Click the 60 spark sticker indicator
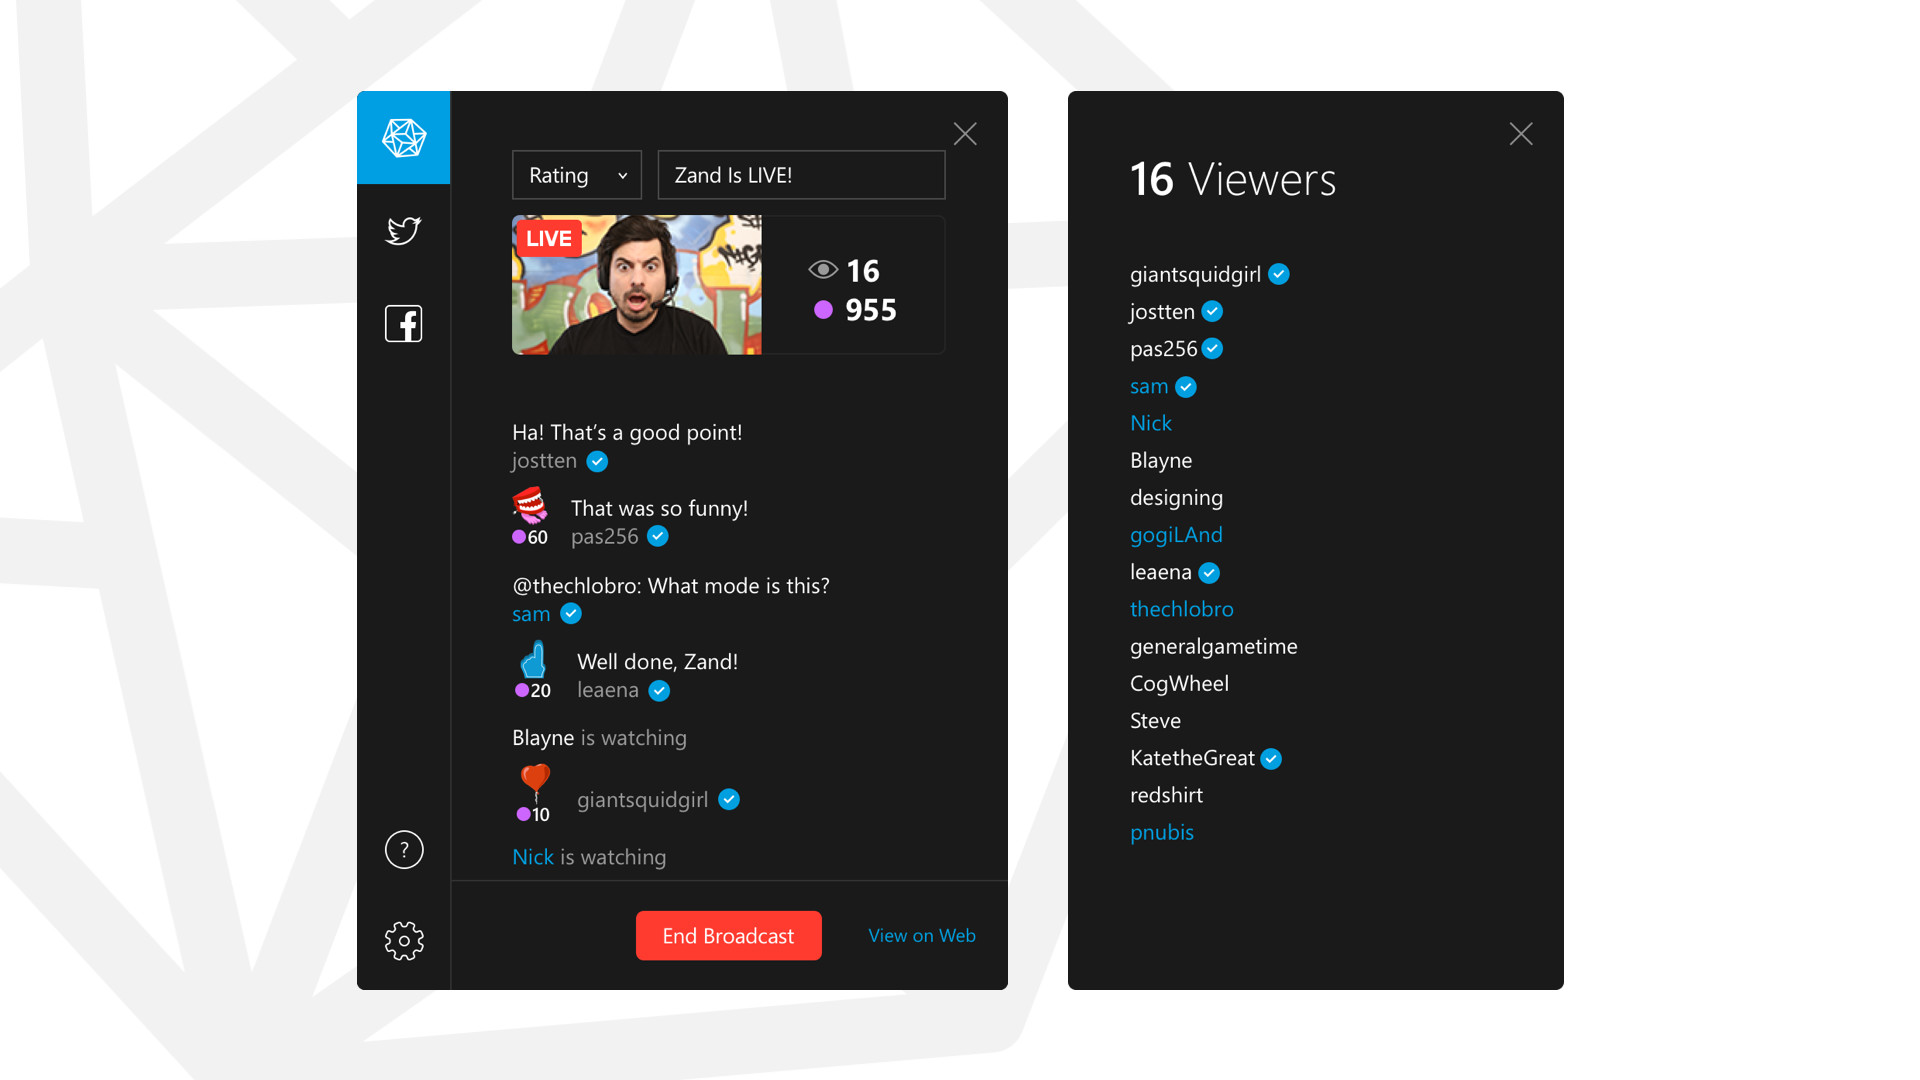Viewport: 1920px width, 1080px height. (x=529, y=537)
